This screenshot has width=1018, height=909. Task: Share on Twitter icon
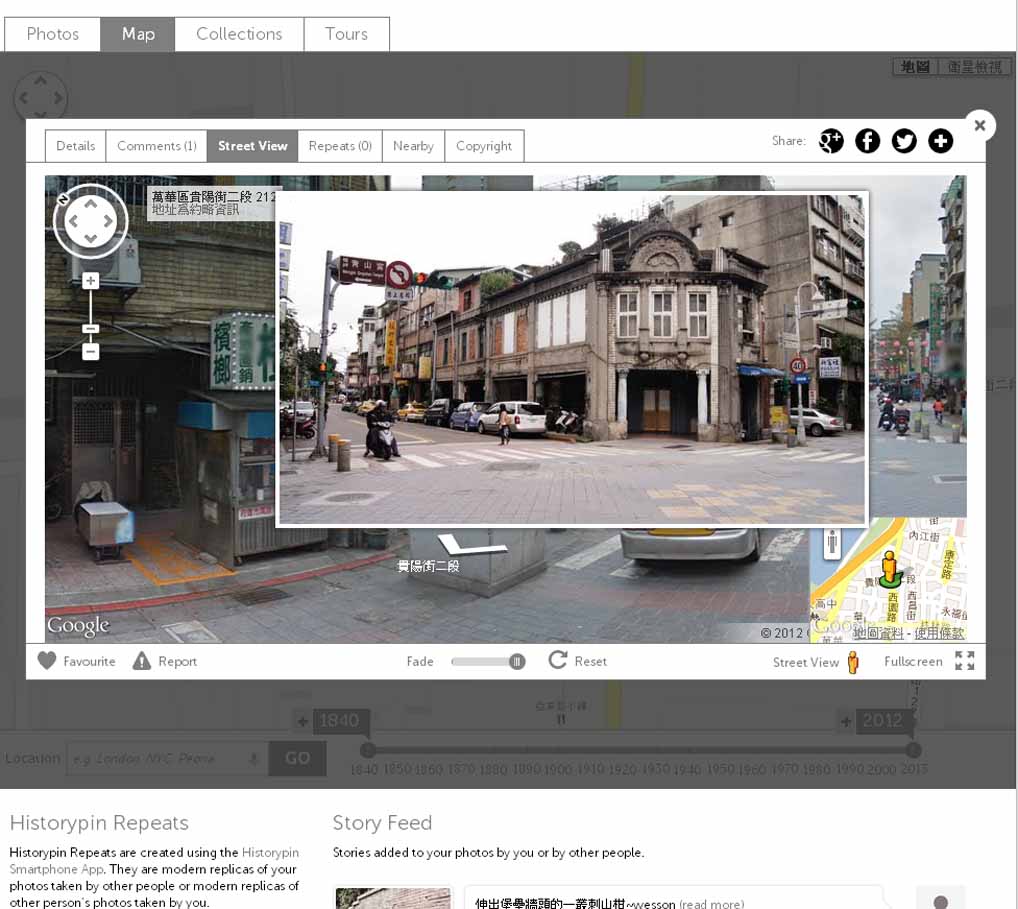point(904,141)
